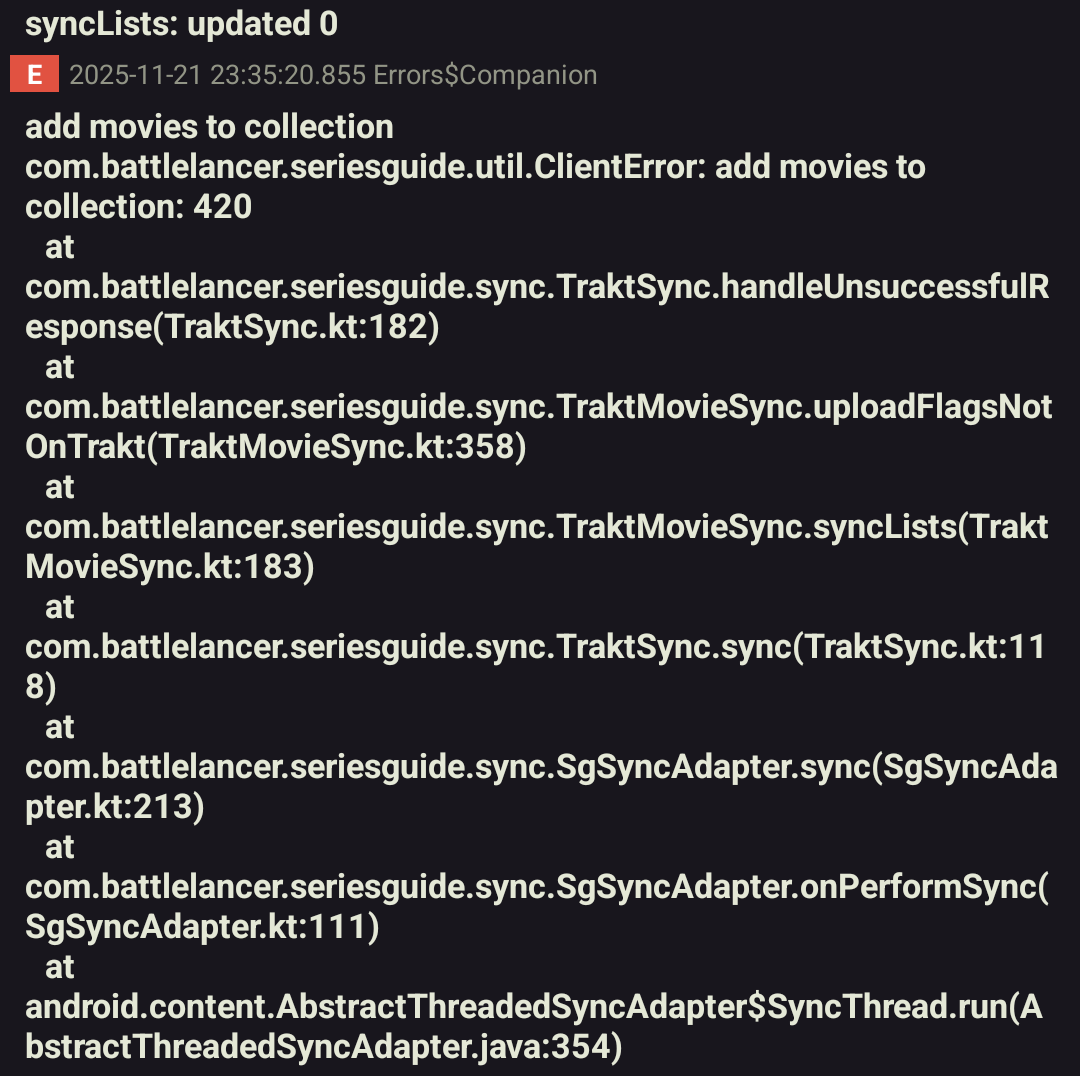The height and width of the screenshot is (1076, 1080).
Task: Click the "collection: 420" error code text
Action: 138,207
